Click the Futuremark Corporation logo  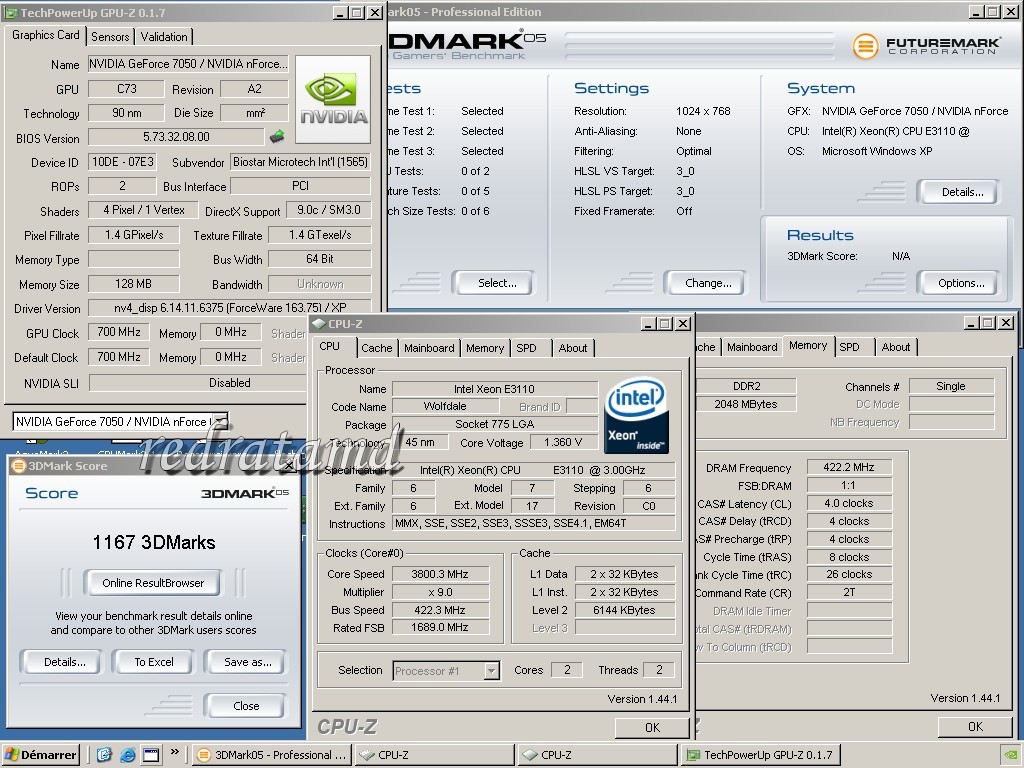pyautogui.click(x=926, y=46)
